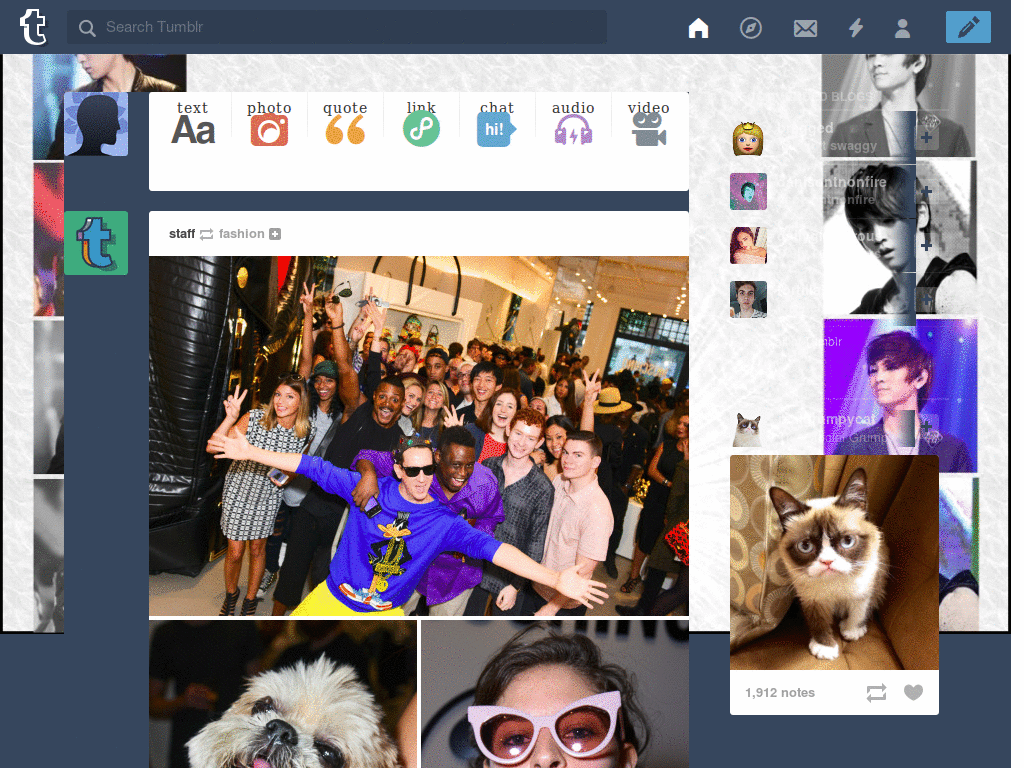The image size is (1024, 768).
Task: Create a new chat post
Action: click(497, 123)
